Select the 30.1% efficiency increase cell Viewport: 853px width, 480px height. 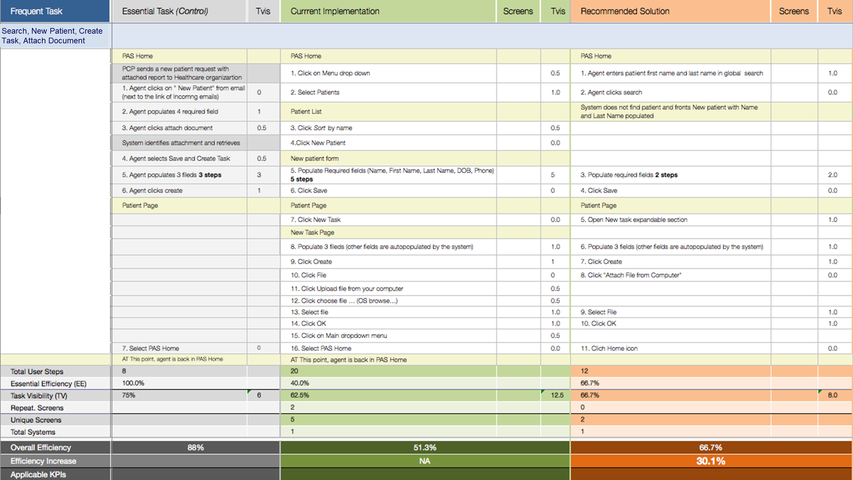711,461
